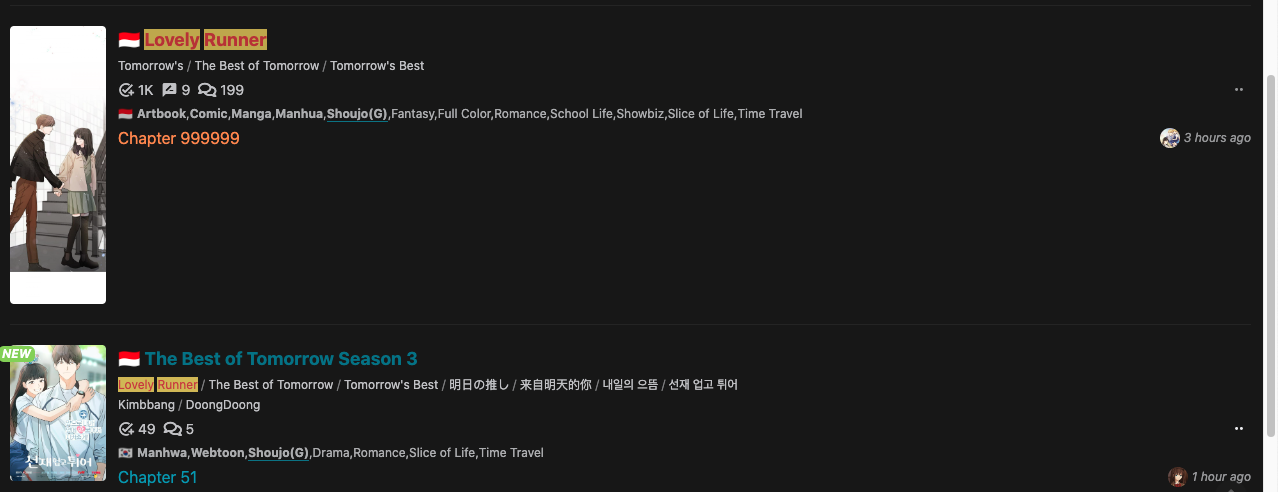Click uploader avatar beside 3 hours ago
This screenshot has height=492, width=1278.
pyautogui.click(x=1170, y=138)
